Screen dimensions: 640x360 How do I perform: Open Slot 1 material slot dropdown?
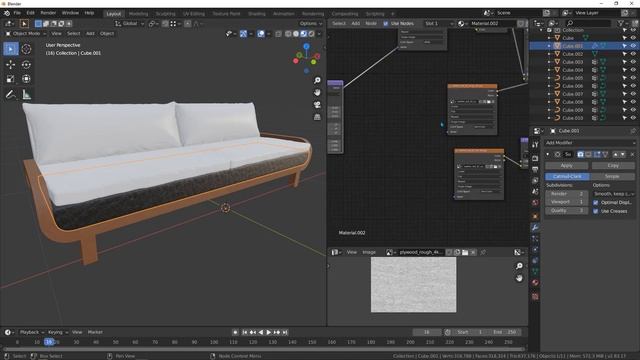438,24
